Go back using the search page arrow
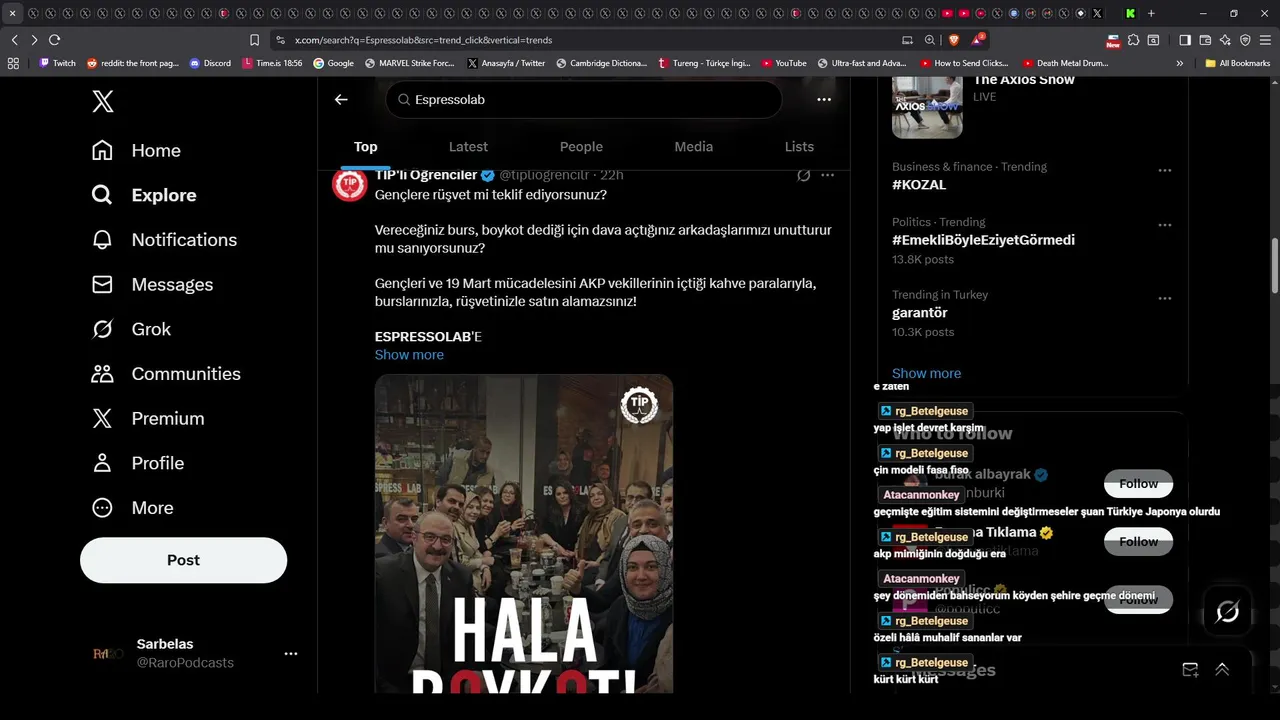Viewport: 1280px width, 720px height. tap(341, 99)
